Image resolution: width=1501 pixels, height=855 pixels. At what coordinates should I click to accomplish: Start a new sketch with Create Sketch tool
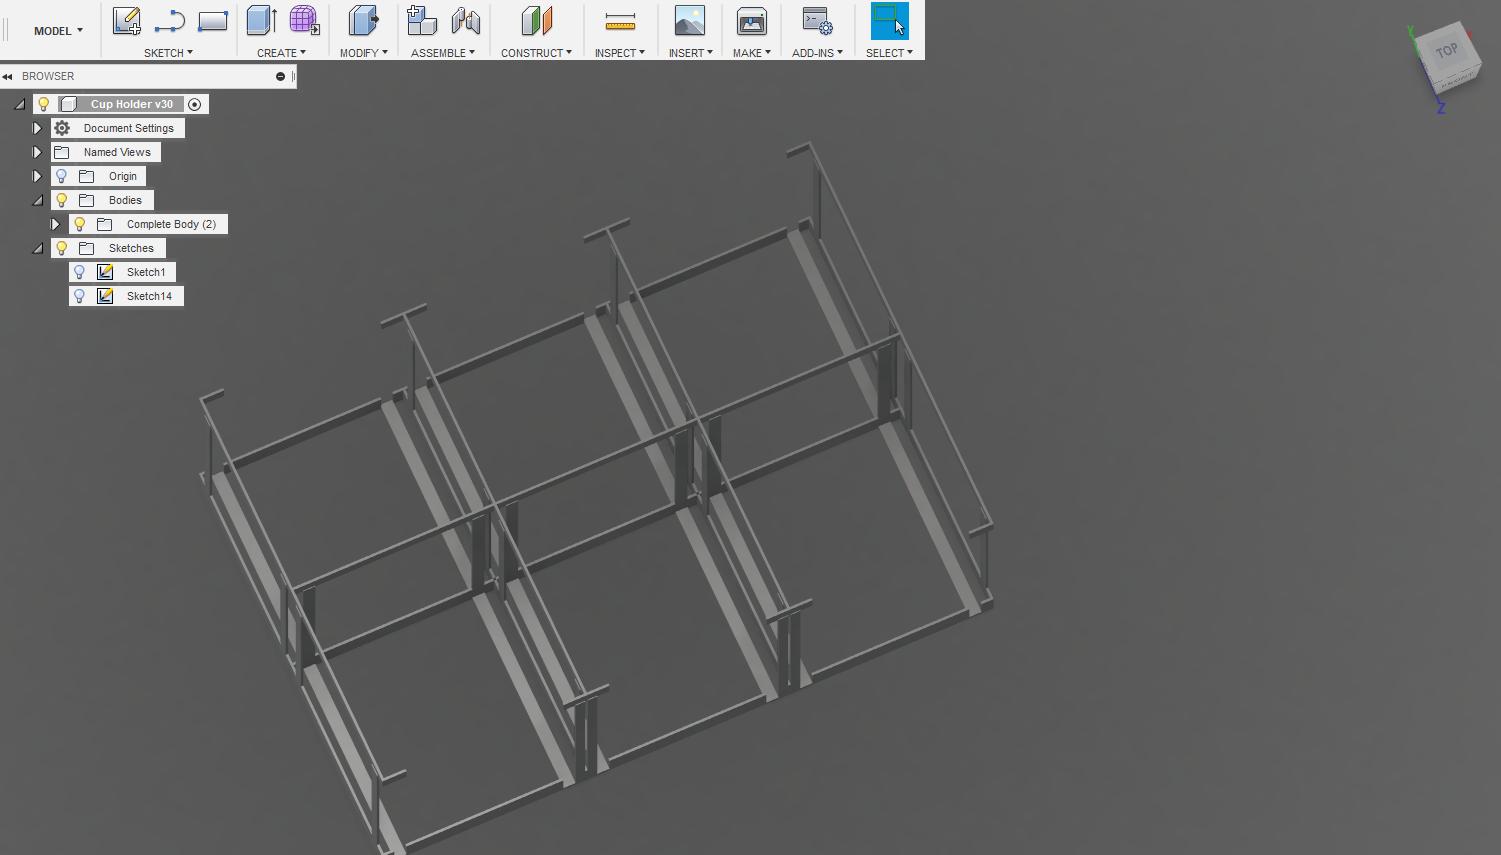click(x=127, y=21)
